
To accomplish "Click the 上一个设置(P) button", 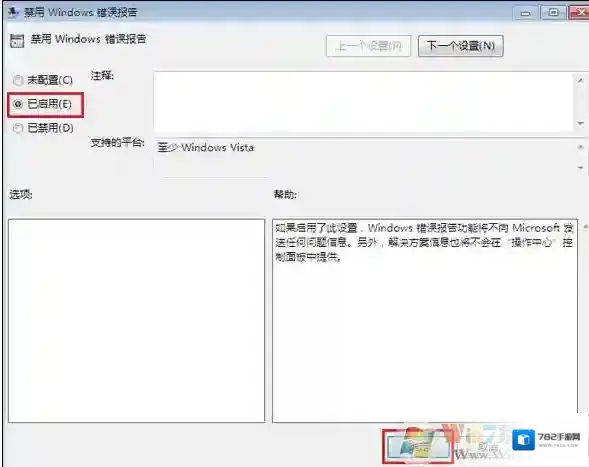I will 369,46.
